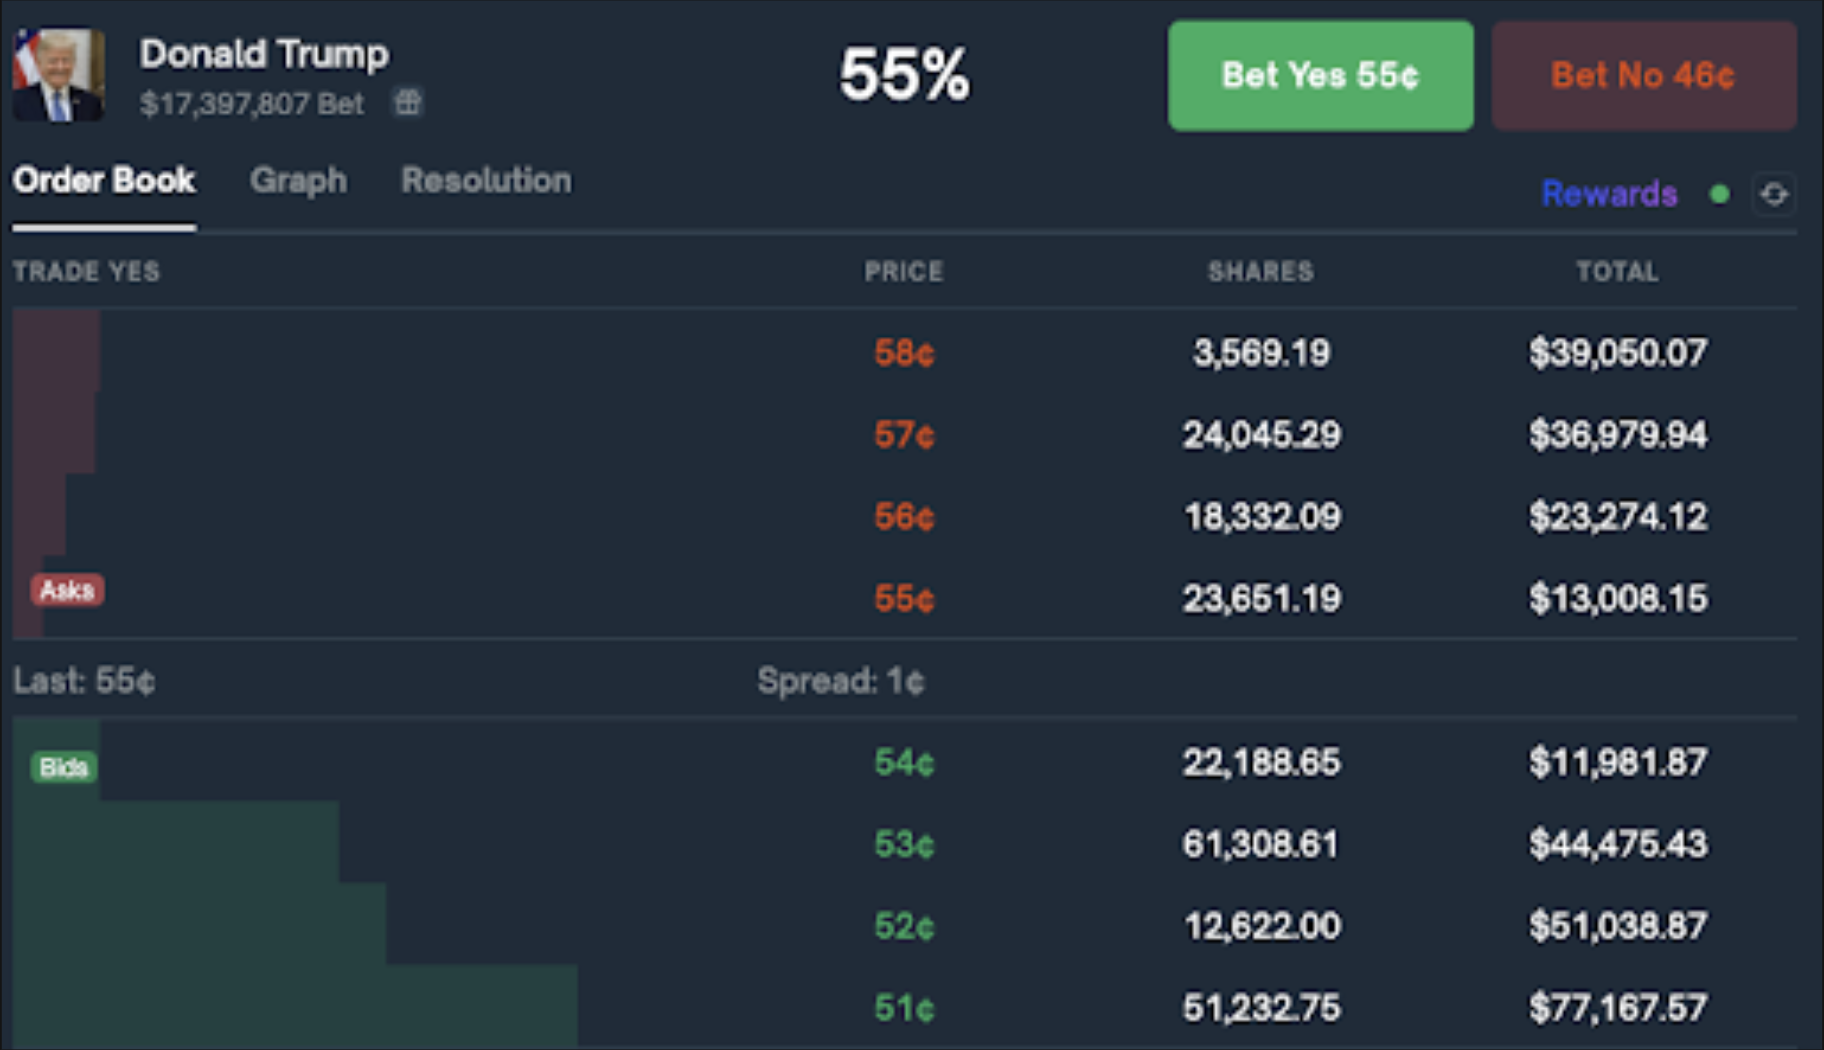Open the Resolution tab
Image resolution: width=1824 pixels, height=1050 pixels.
coord(486,180)
